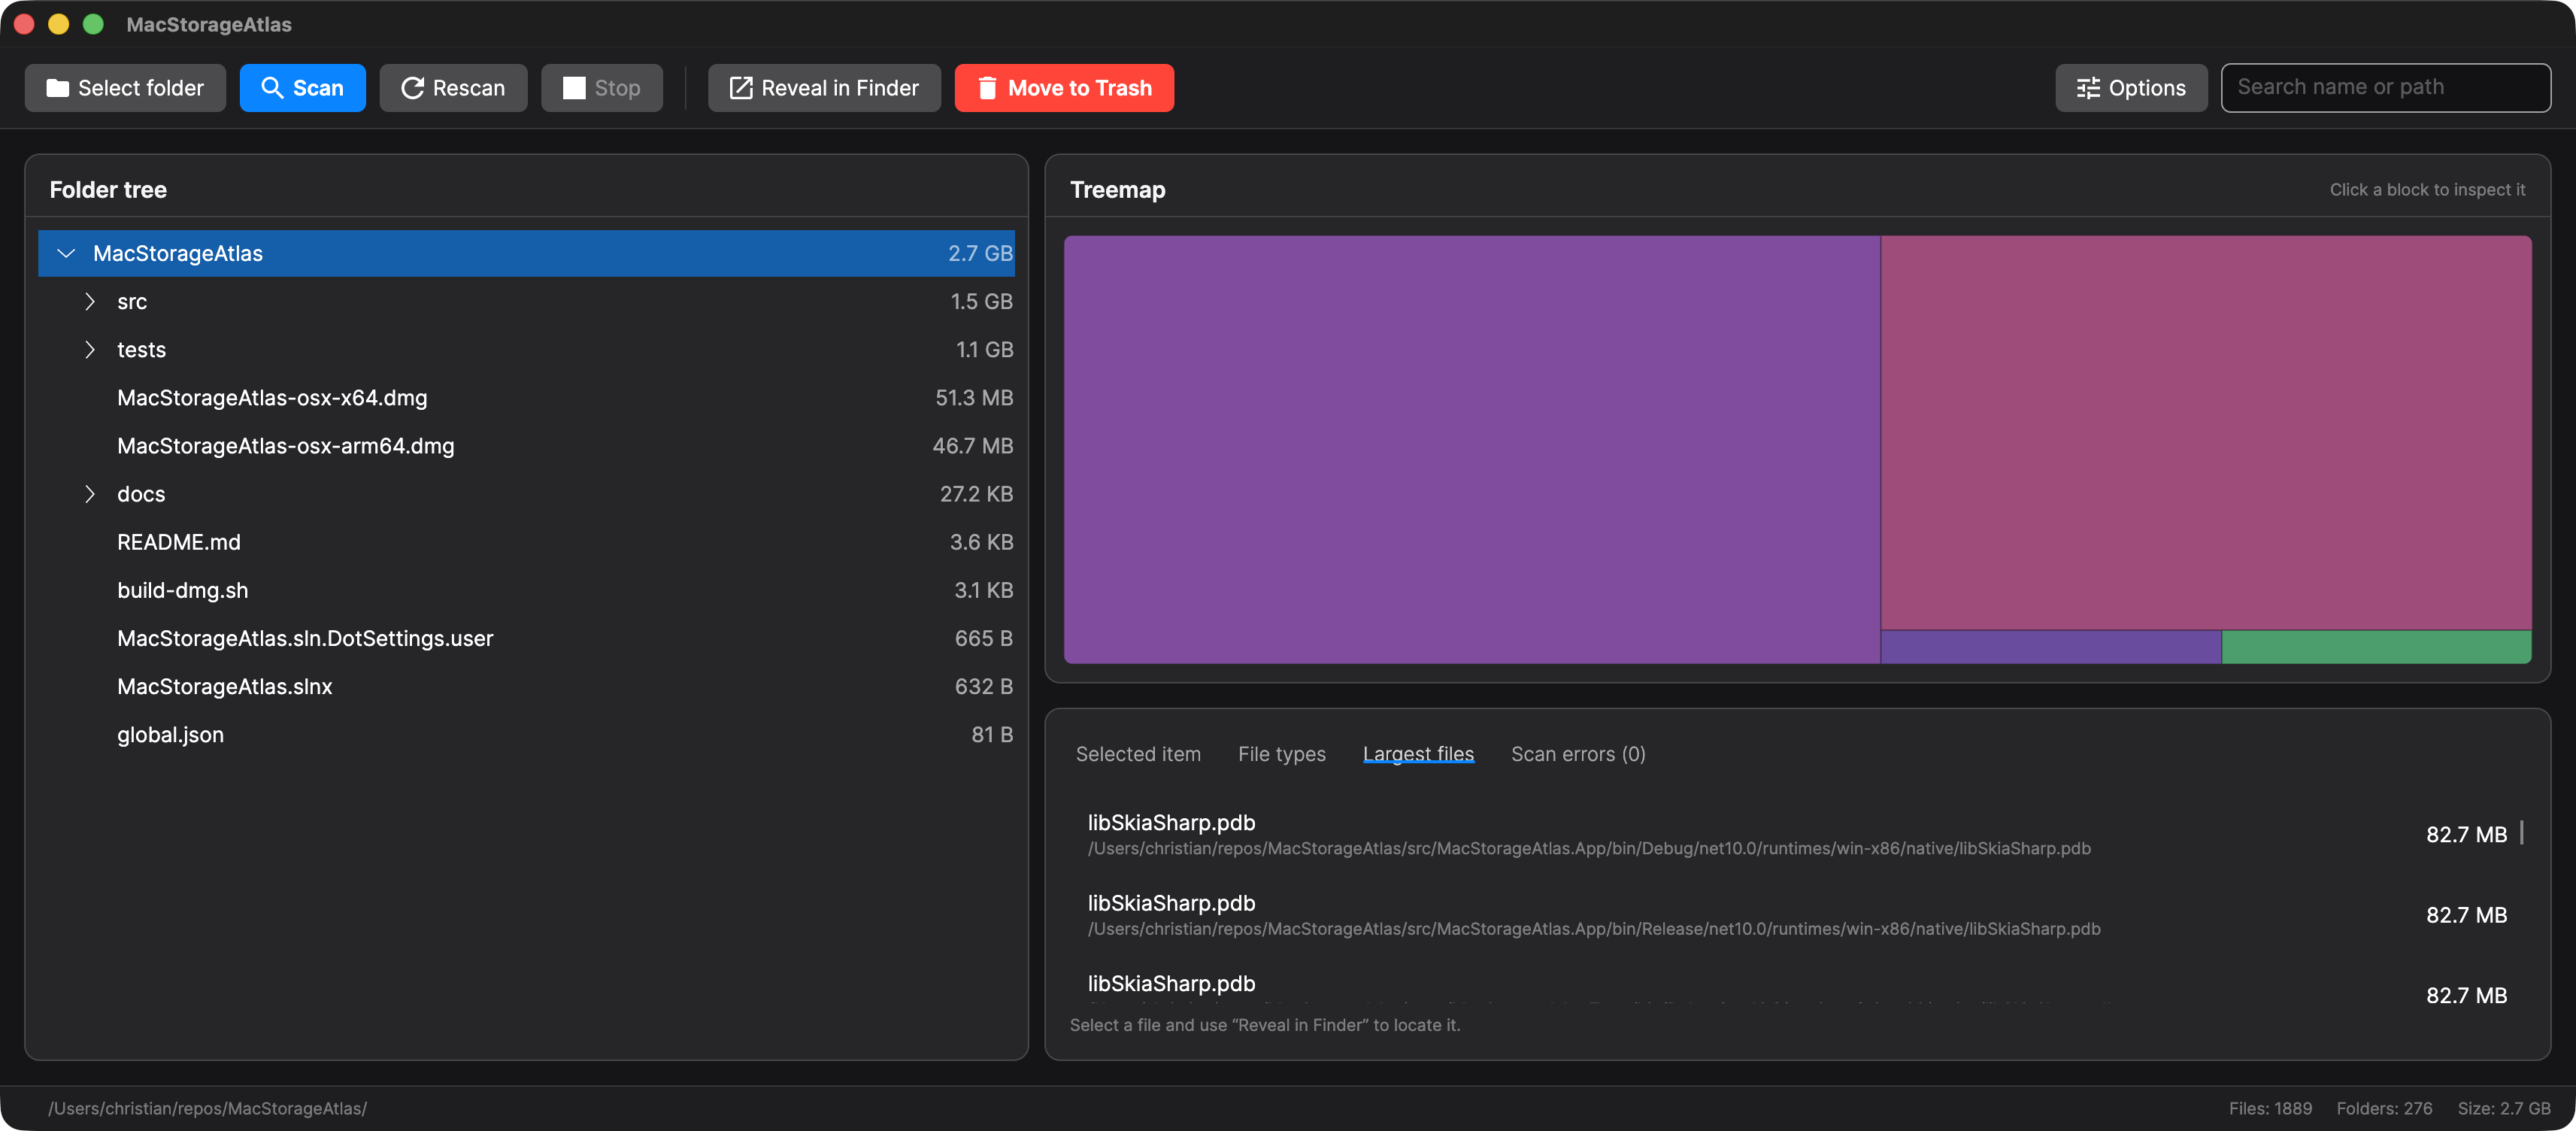The height and width of the screenshot is (1131, 2576).
Task: Inspect the large magenta treemap block
Action: point(2206,433)
